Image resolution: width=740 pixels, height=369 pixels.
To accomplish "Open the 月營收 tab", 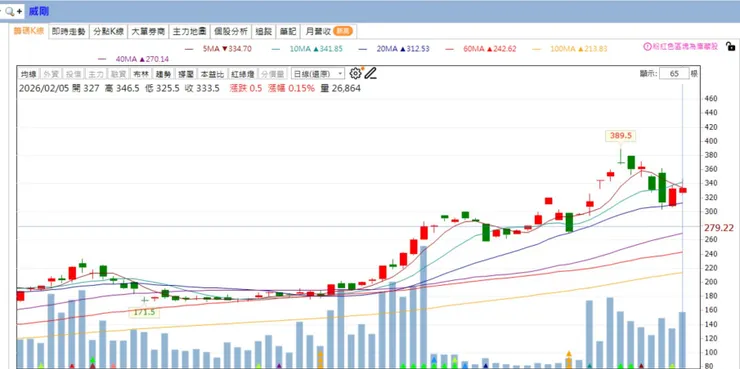I will coord(328,32).
